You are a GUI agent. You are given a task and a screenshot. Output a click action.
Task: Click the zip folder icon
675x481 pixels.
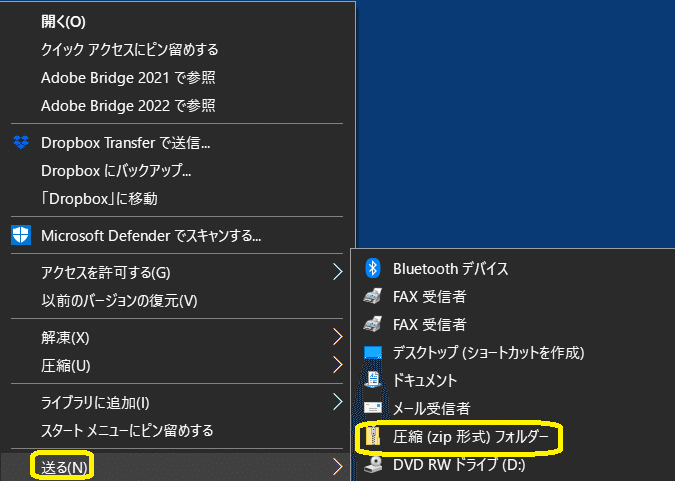coord(373,436)
